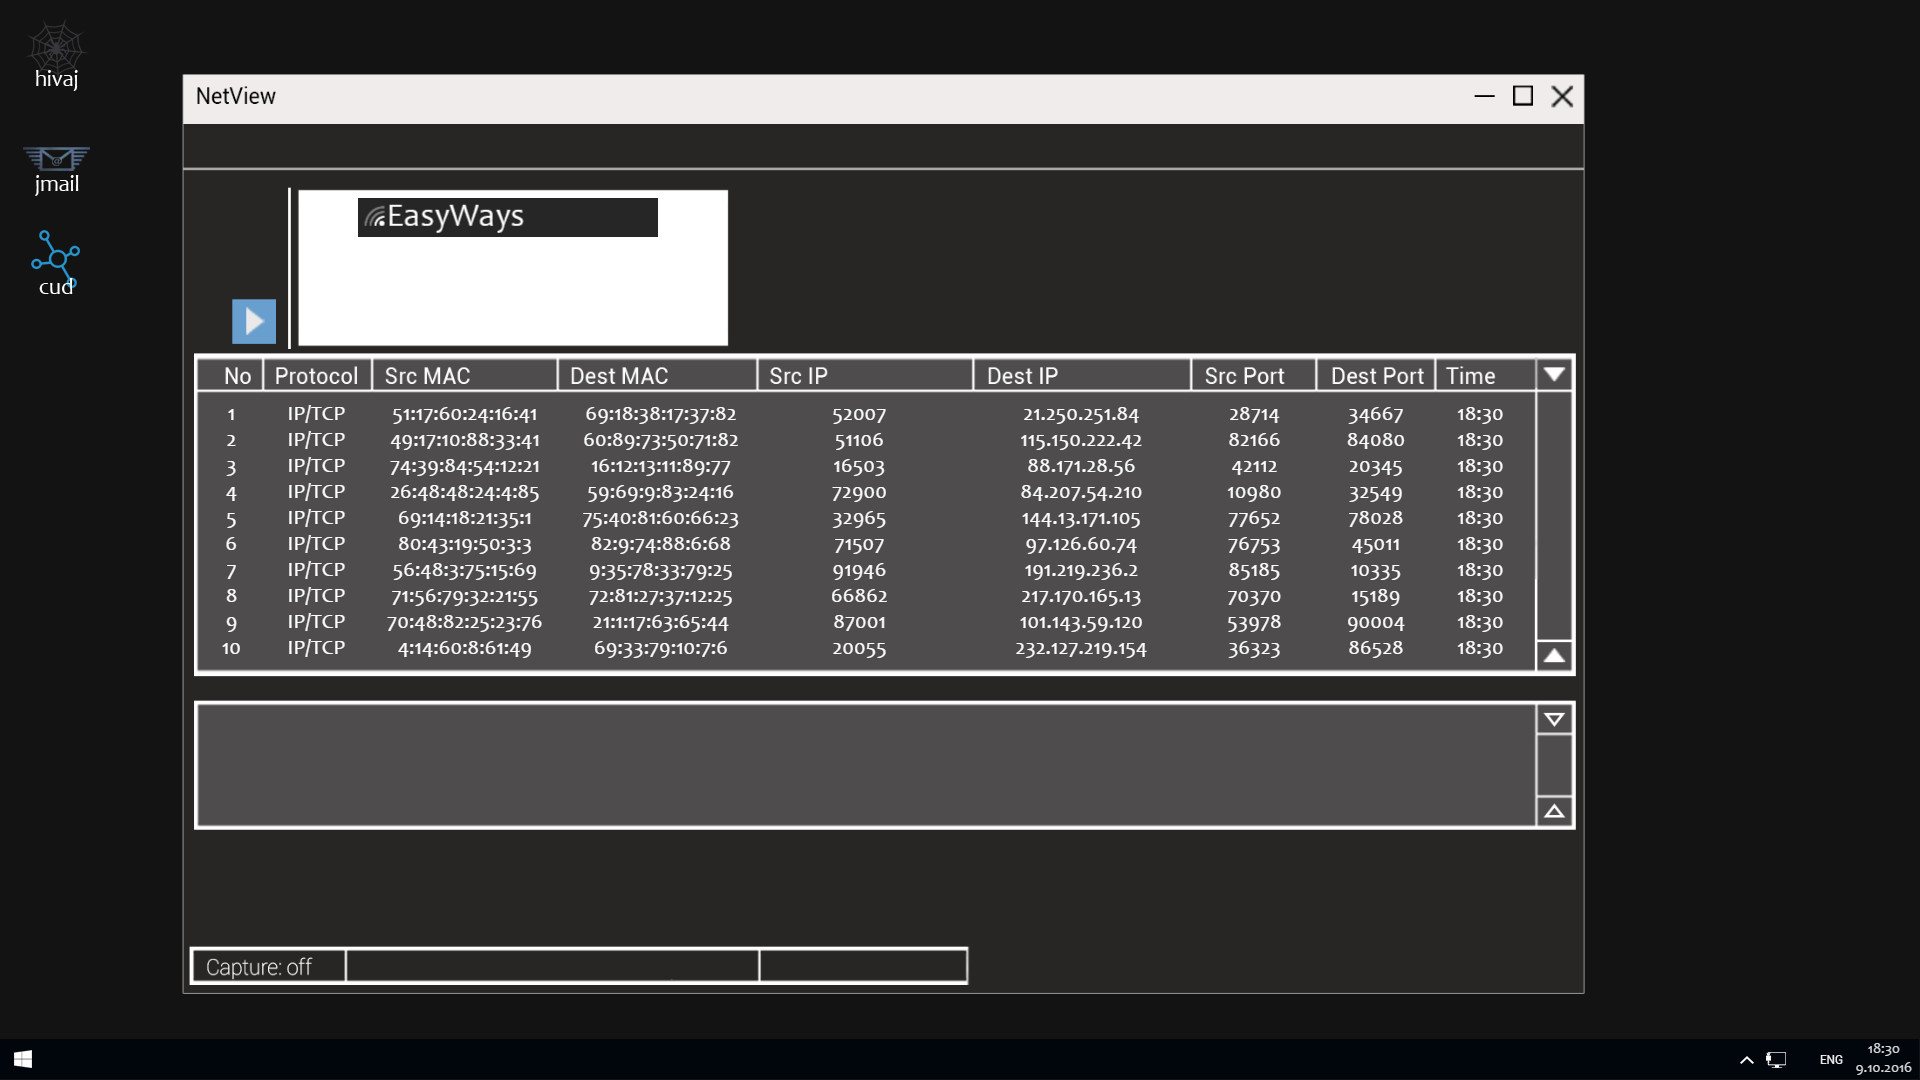The width and height of the screenshot is (1920, 1080).
Task: Sort packets by the Protocol column
Action: click(316, 375)
